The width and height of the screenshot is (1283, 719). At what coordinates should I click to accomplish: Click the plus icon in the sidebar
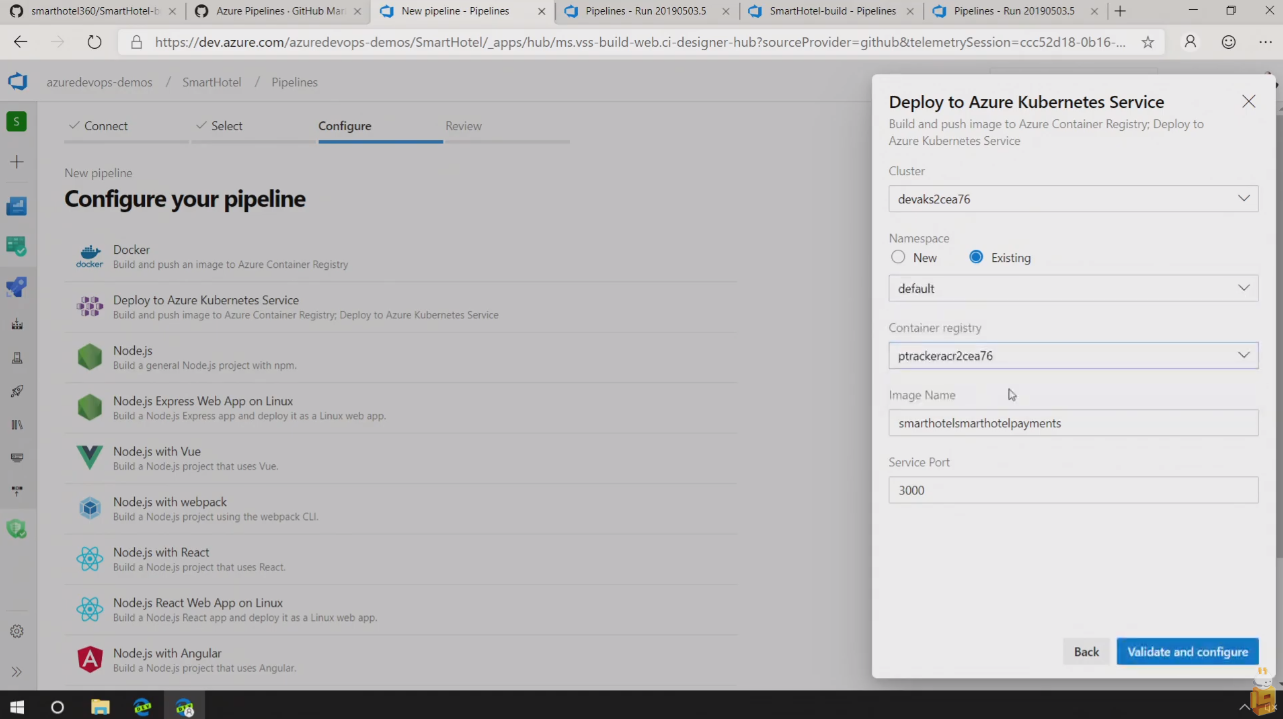(16, 162)
